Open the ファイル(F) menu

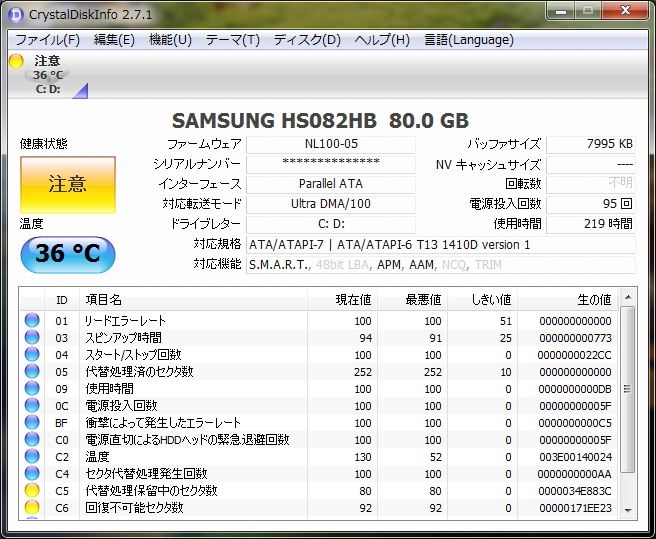tap(47, 40)
